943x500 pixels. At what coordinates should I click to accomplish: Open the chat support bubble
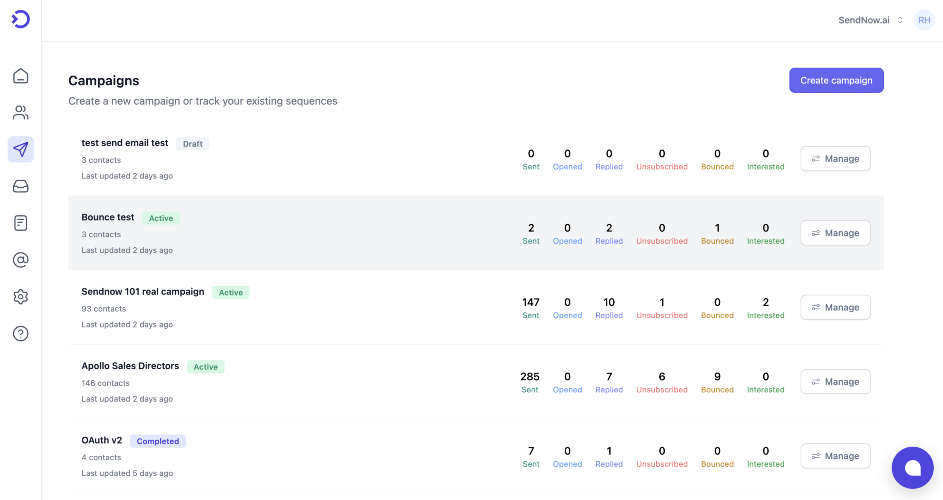(x=912, y=468)
